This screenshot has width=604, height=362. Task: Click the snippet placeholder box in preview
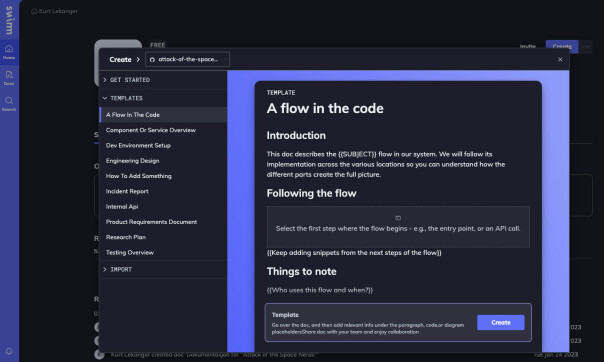(398, 226)
